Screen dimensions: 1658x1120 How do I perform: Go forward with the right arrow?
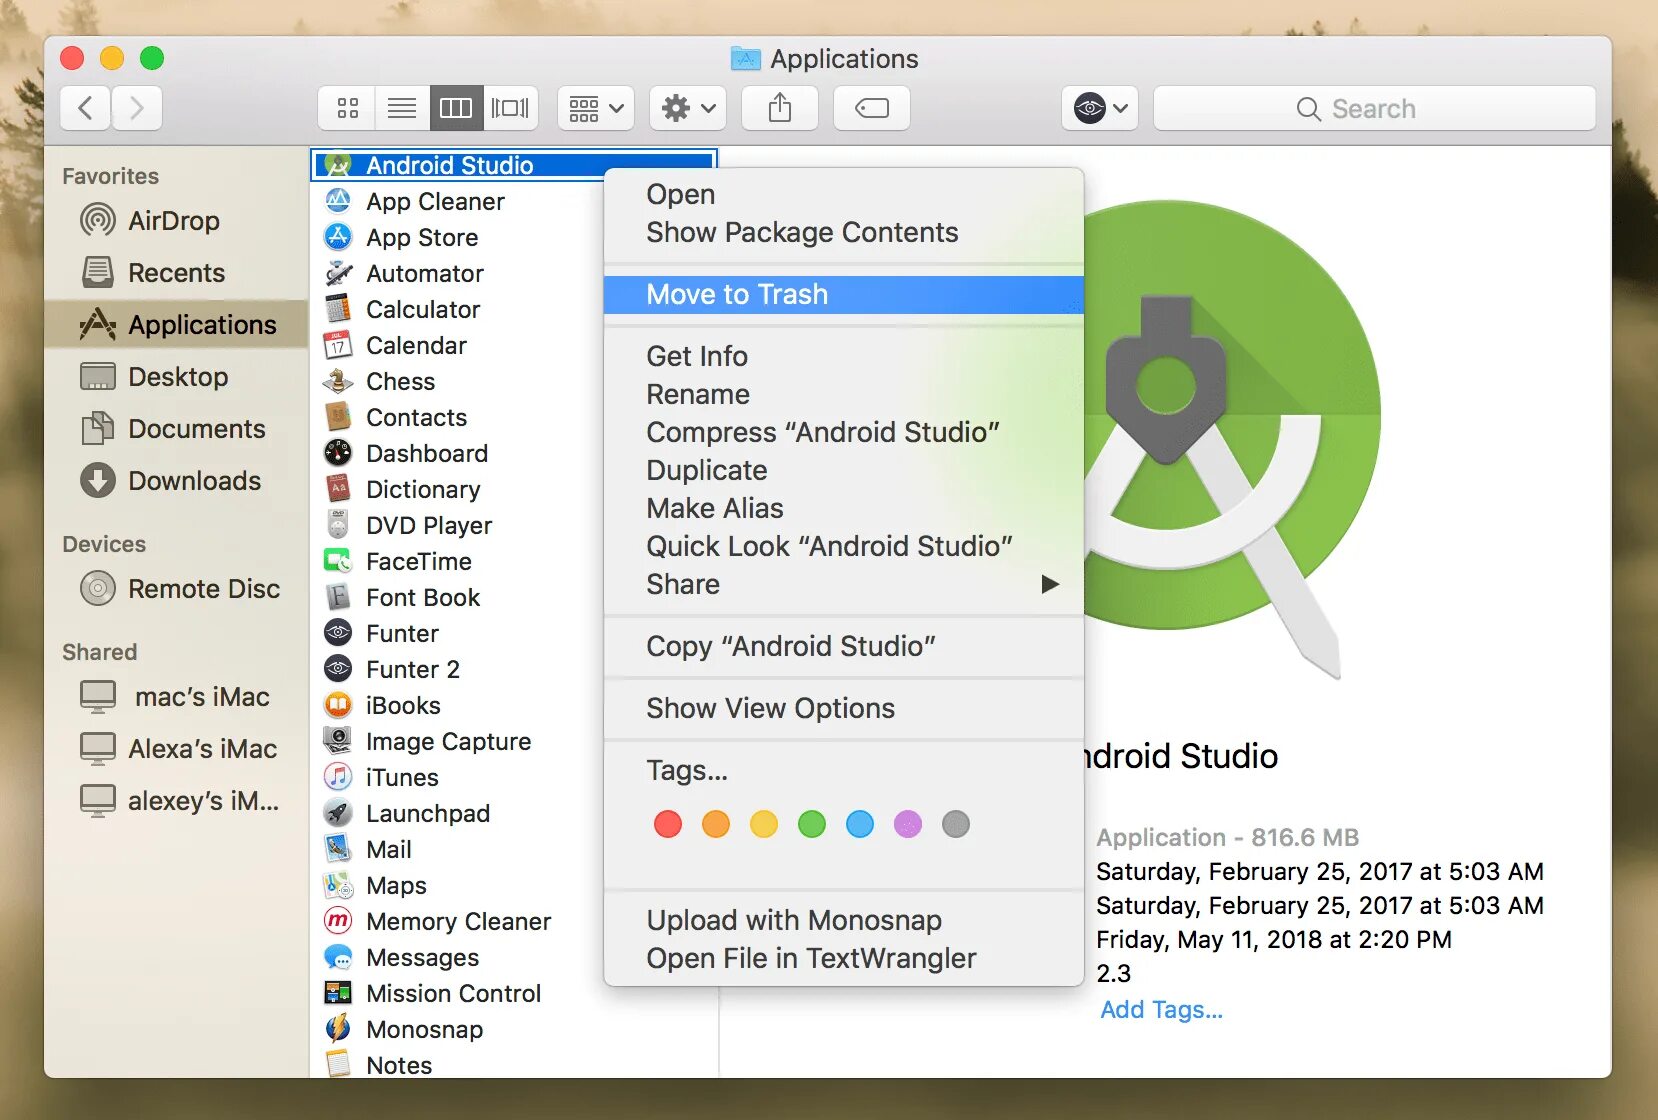tap(137, 108)
